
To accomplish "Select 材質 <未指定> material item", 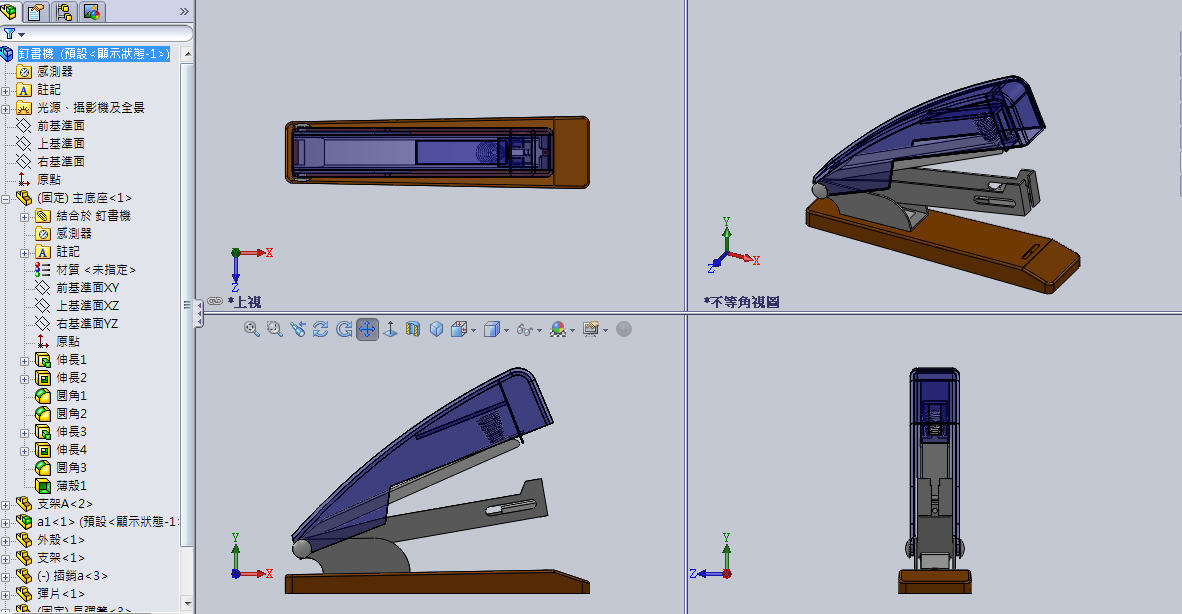I will (96, 270).
